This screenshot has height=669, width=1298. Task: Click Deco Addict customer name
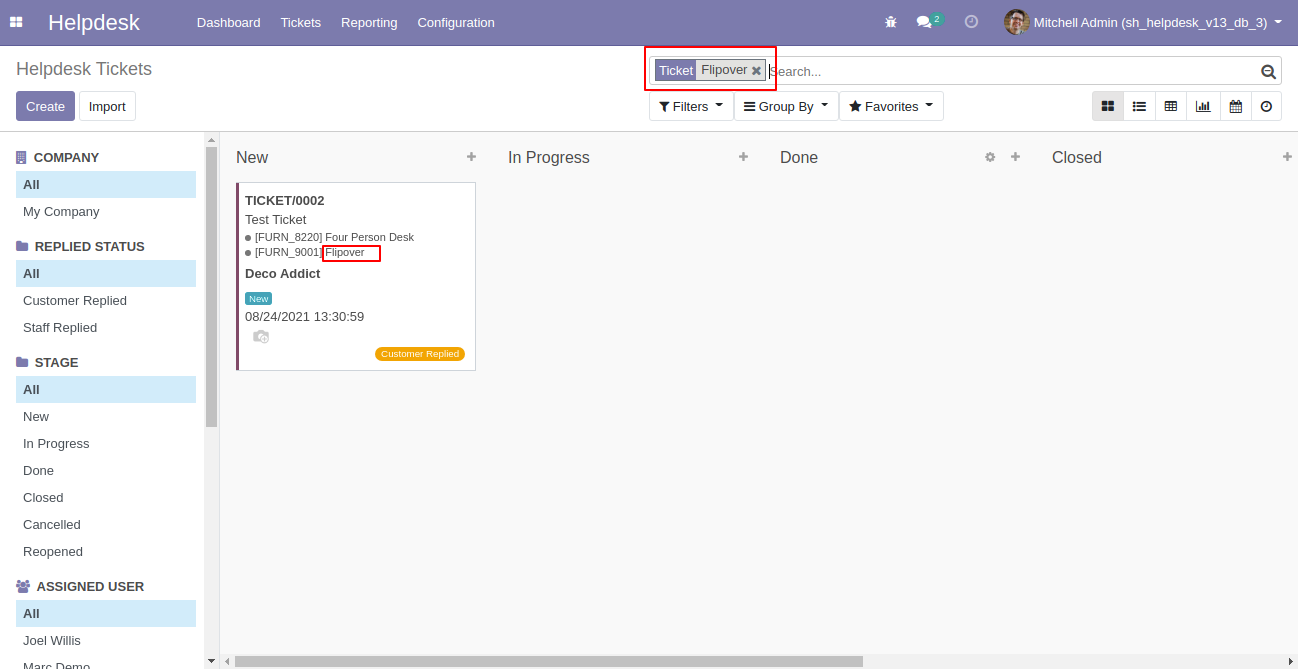coord(283,273)
